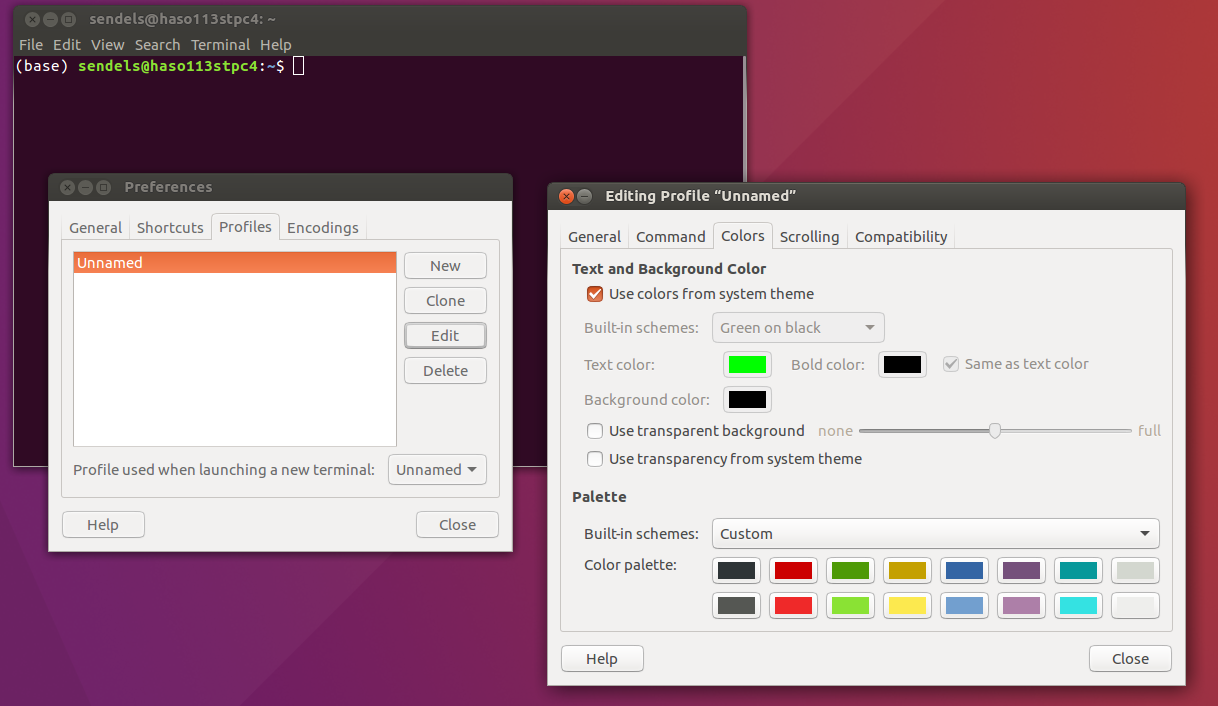Open the Palette Built-in schemes Custom dropdown
The width and height of the screenshot is (1218, 706).
[x=935, y=534]
